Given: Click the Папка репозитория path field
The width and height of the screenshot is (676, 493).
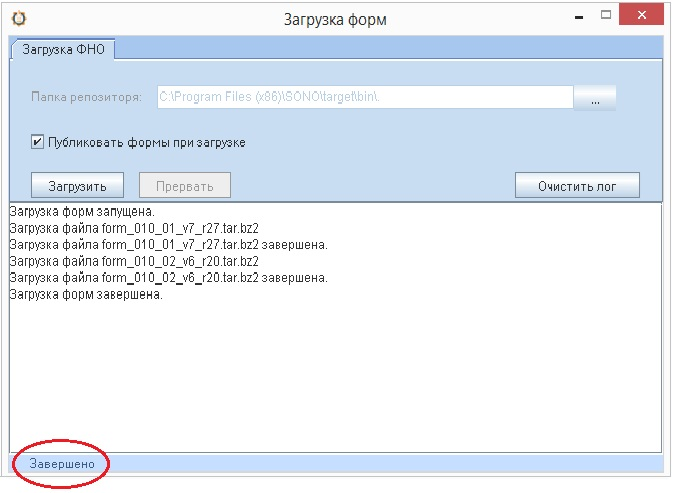Looking at the screenshot, I should pyautogui.click(x=365, y=97).
